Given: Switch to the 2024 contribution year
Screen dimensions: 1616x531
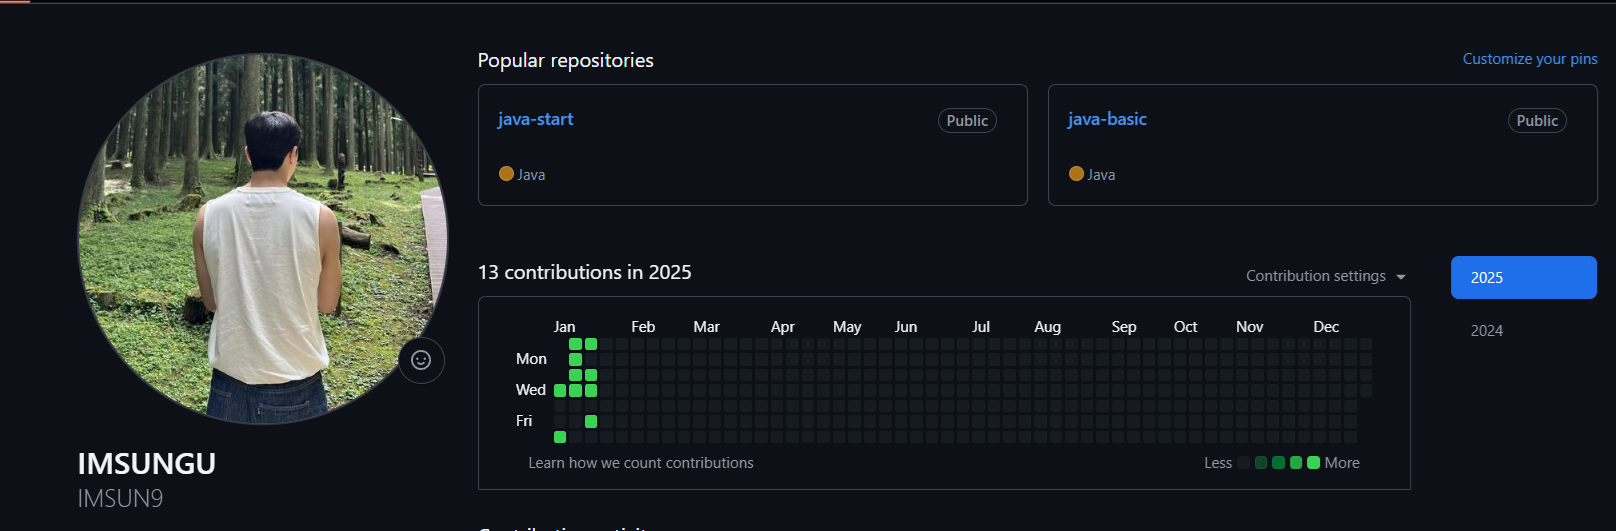Looking at the screenshot, I should pyautogui.click(x=1486, y=331).
